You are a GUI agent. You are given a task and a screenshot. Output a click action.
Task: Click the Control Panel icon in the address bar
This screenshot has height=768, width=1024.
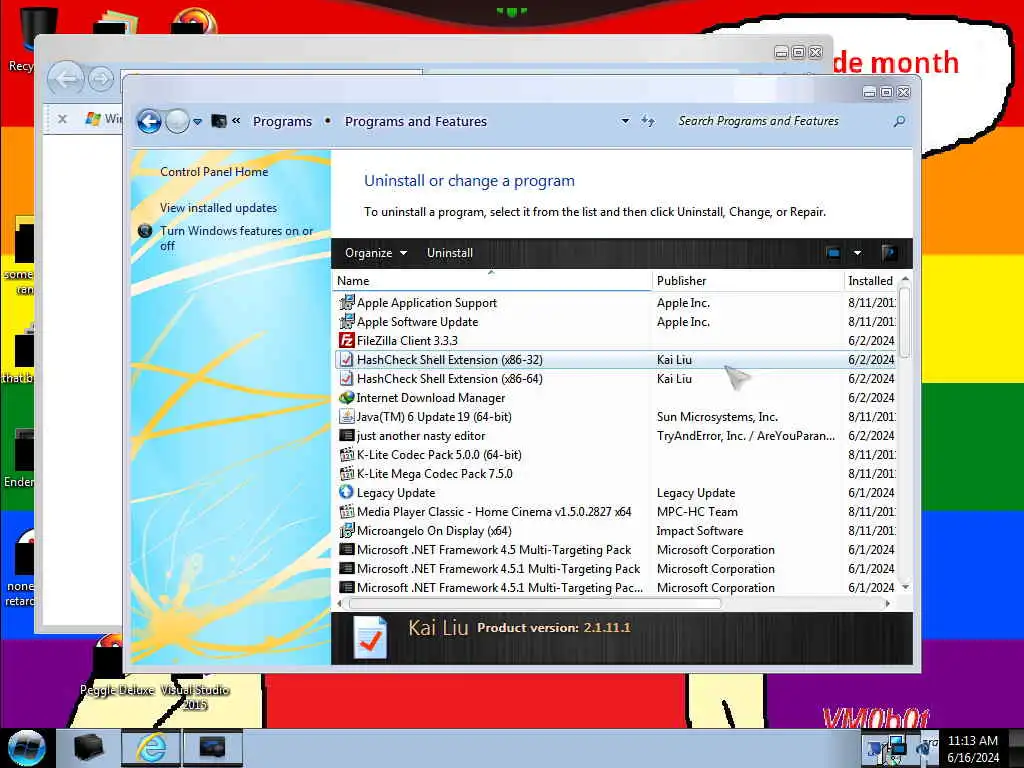(x=219, y=121)
